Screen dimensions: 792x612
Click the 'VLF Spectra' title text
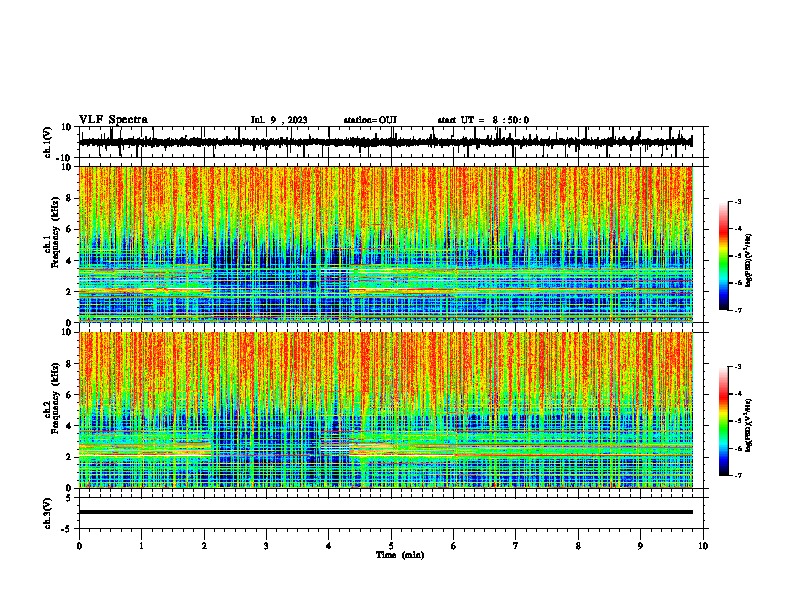tap(113, 120)
